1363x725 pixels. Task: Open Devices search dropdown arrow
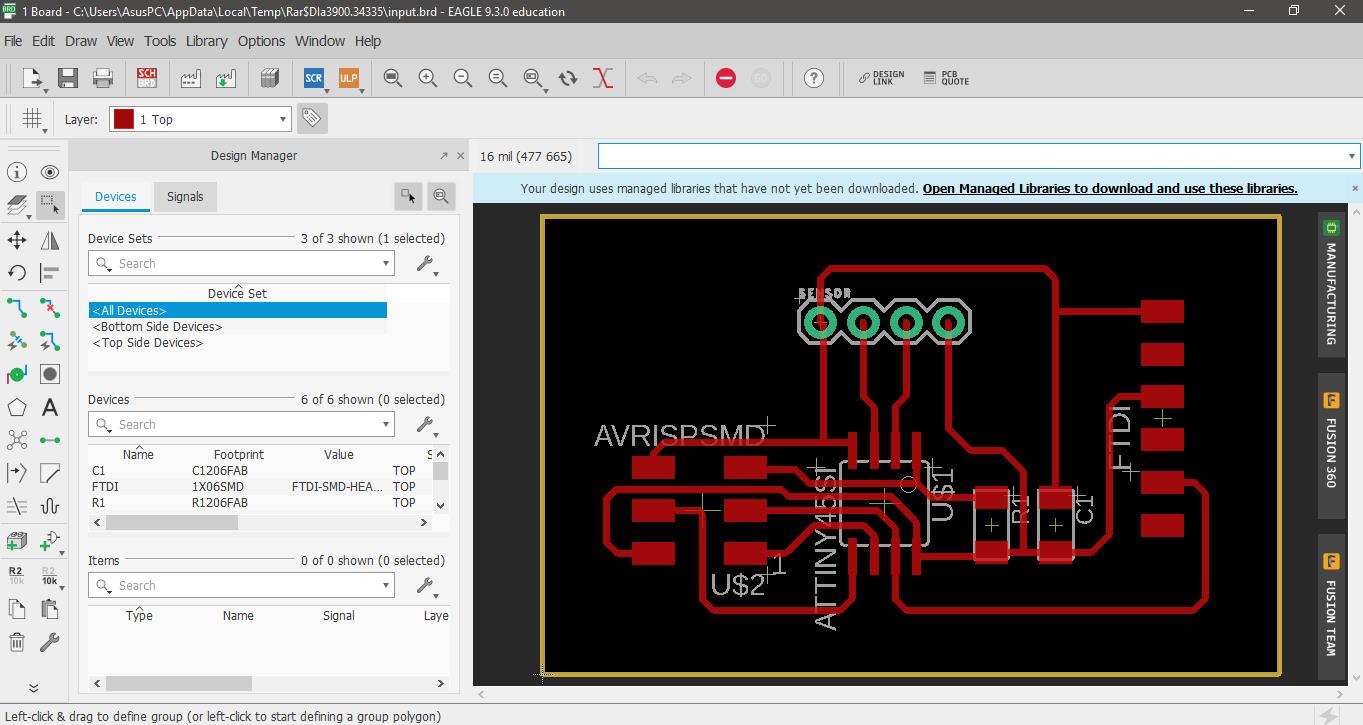(385, 425)
